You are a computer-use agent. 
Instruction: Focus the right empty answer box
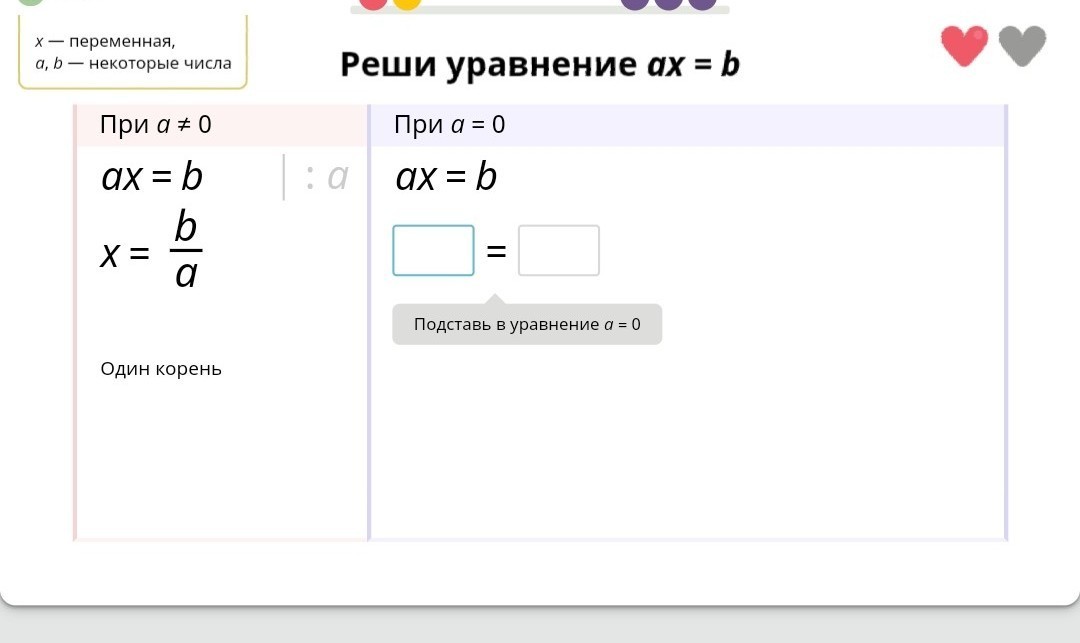(558, 250)
